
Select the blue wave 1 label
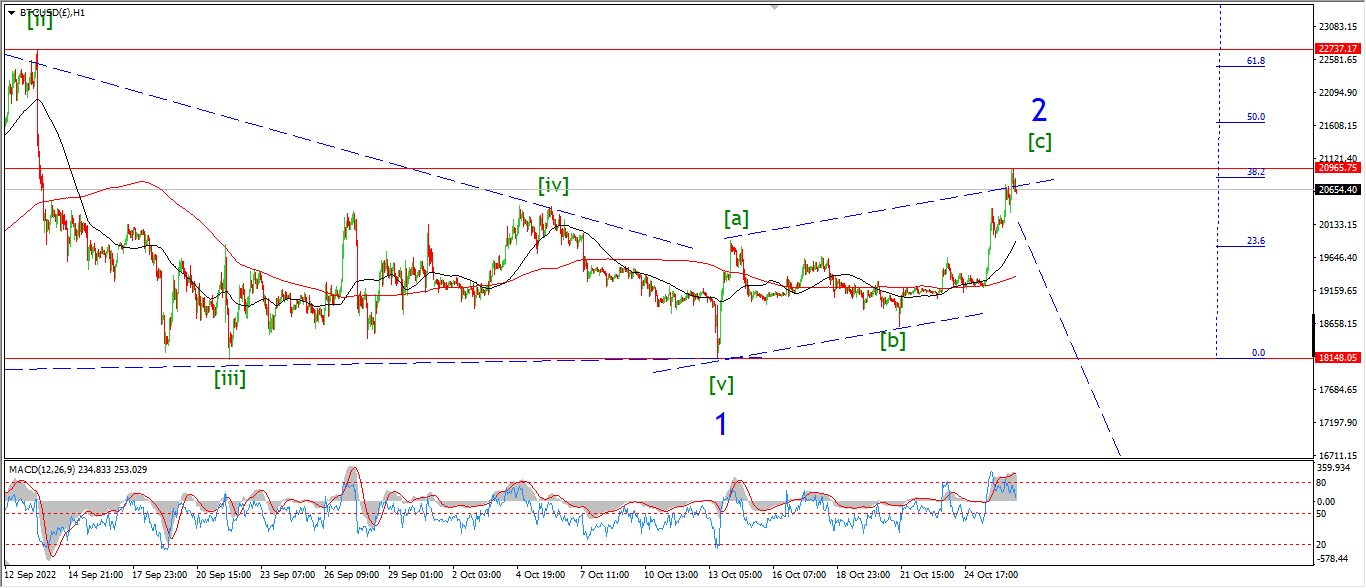[721, 424]
